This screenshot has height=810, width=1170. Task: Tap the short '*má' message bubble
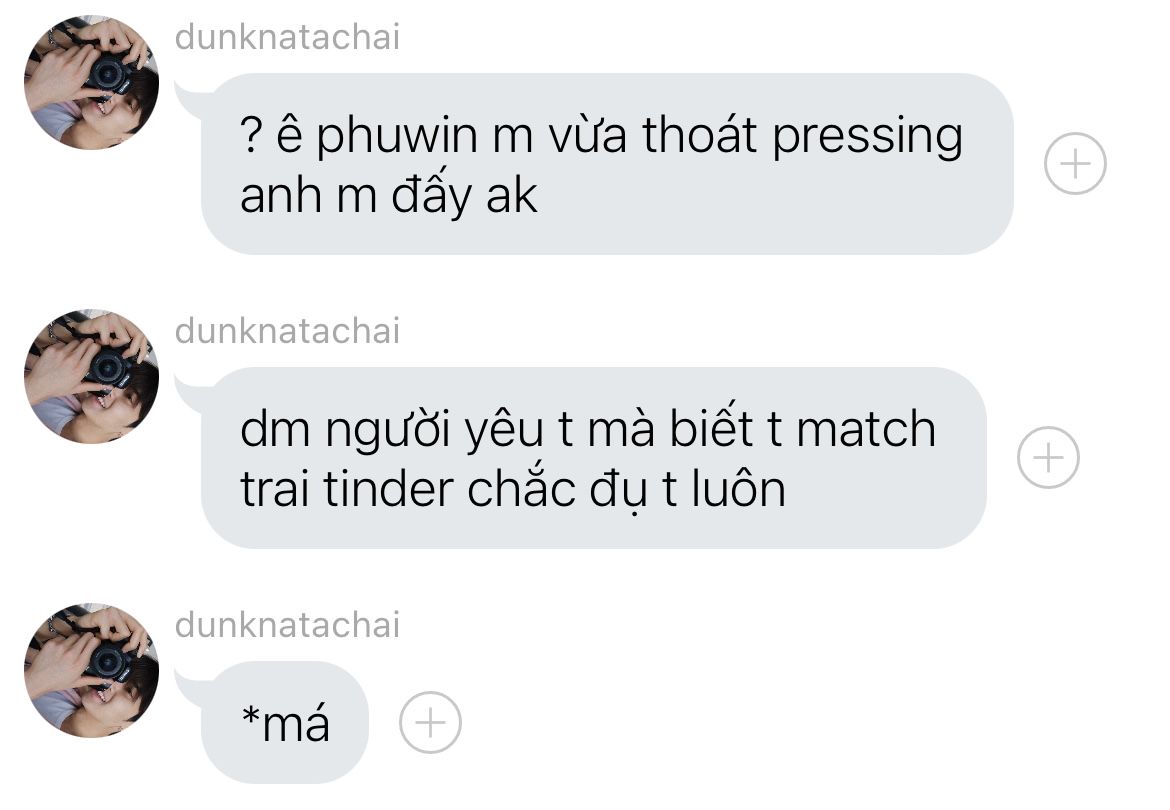[x=284, y=722]
